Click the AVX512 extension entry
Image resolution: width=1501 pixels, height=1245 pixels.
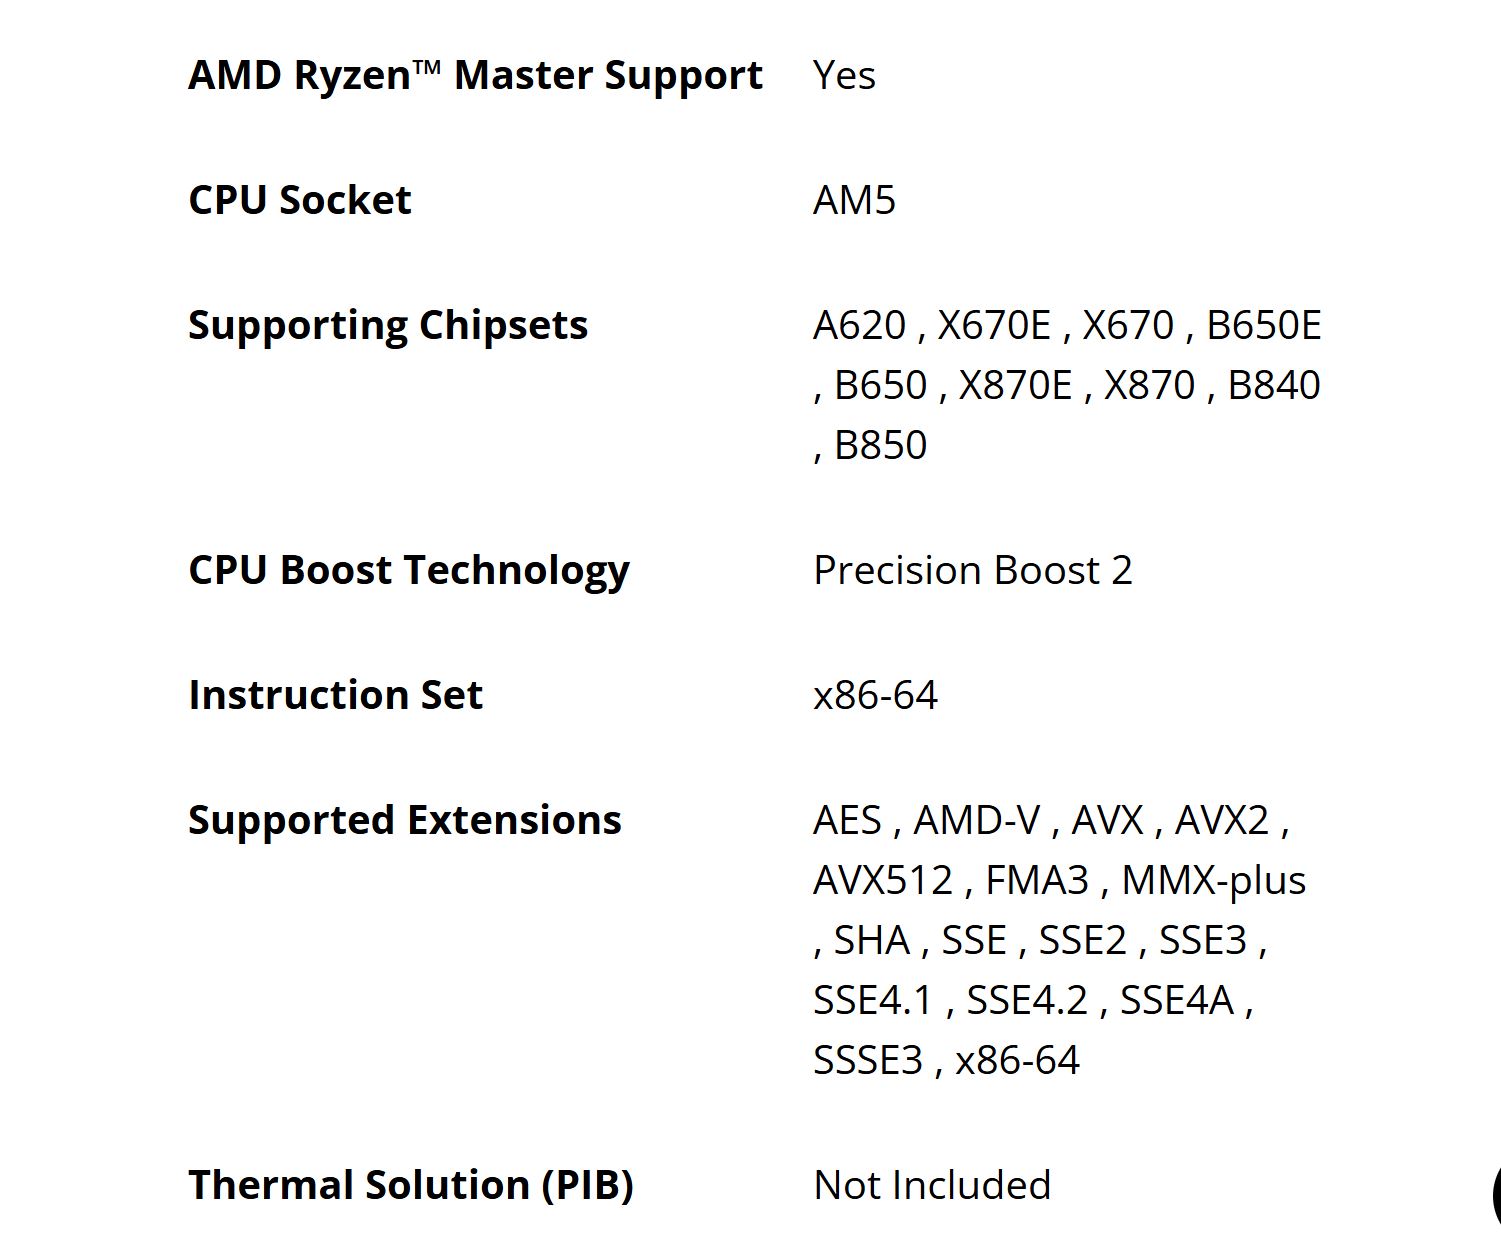882,880
